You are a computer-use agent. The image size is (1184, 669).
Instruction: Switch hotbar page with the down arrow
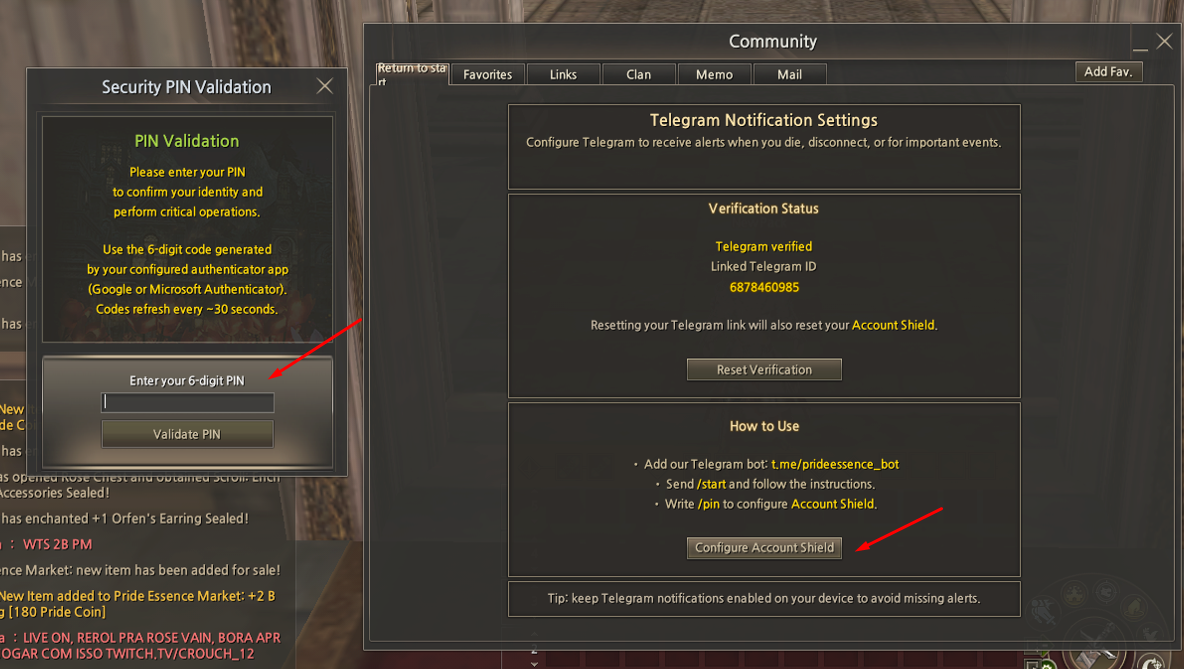coord(535,664)
